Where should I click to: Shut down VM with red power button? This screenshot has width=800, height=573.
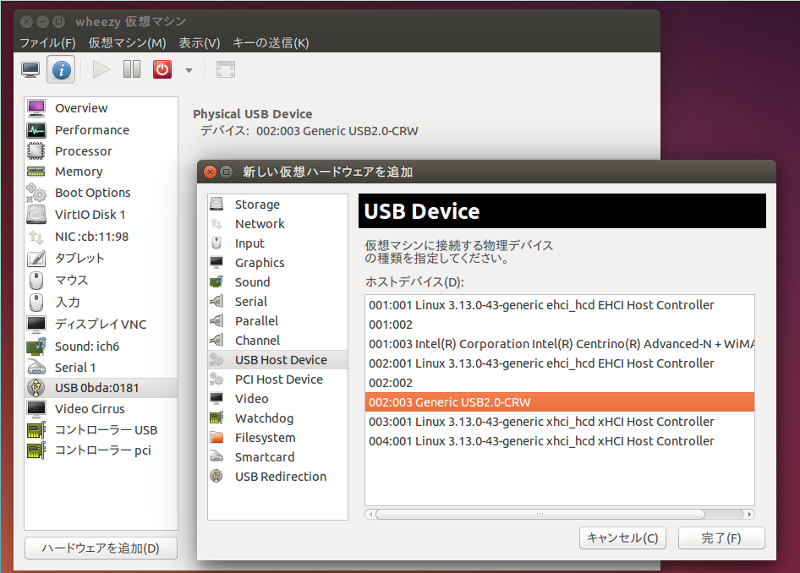click(x=162, y=69)
